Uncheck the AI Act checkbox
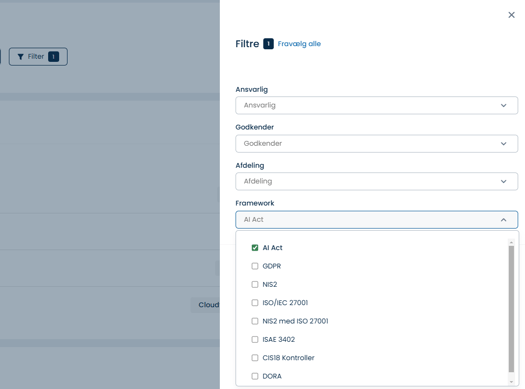This screenshot has width=525, height=389. pos(255,248)
